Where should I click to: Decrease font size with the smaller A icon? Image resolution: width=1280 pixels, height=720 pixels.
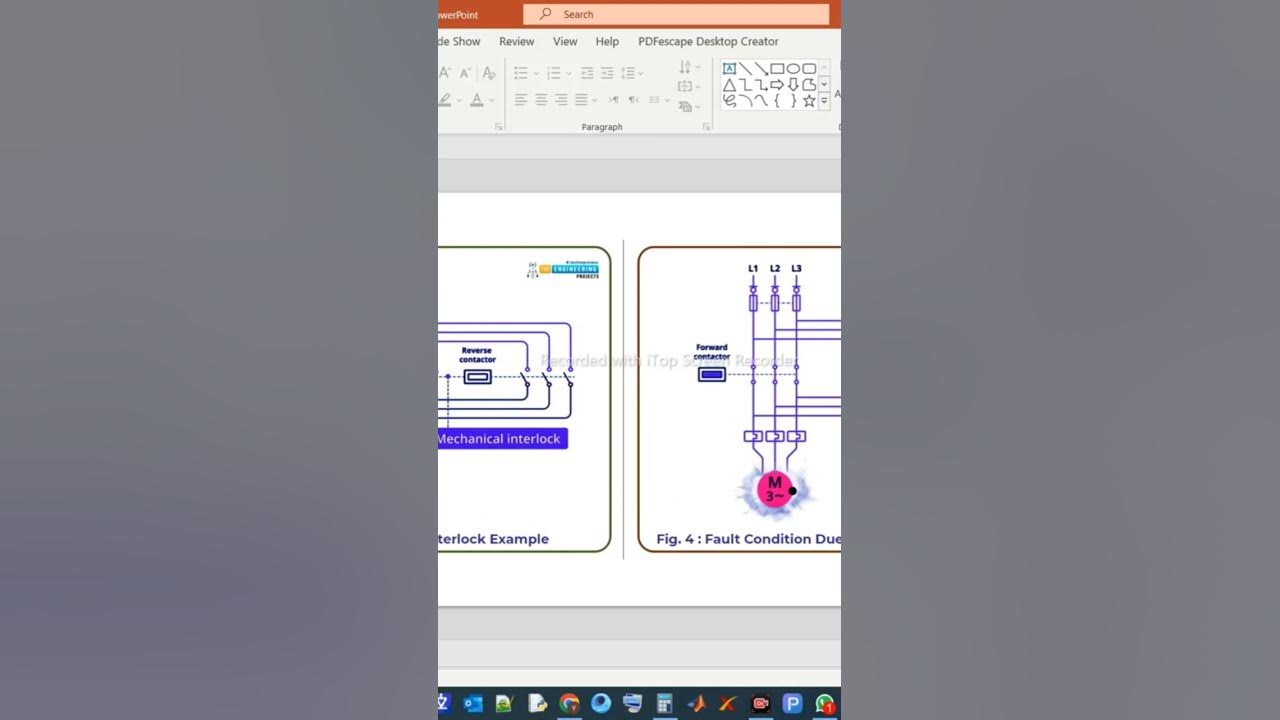pos(465,73)
